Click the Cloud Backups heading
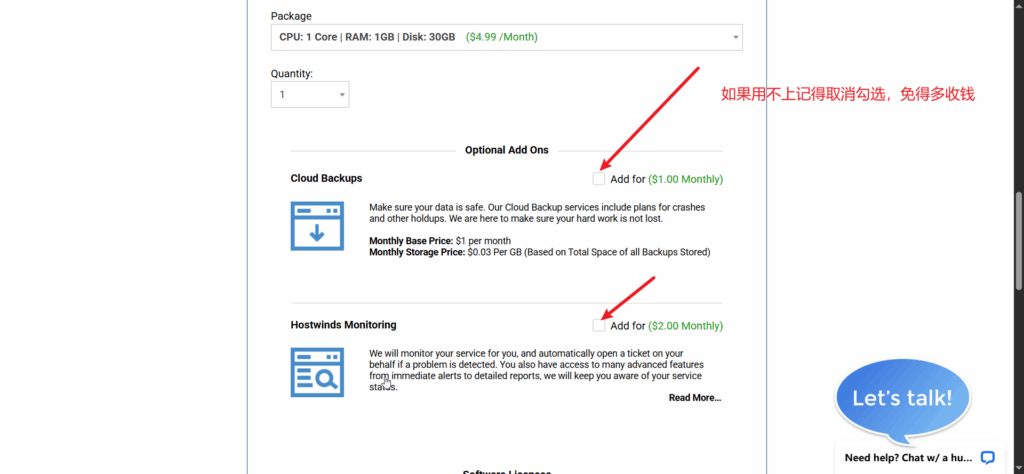 (x=326, y=178)
